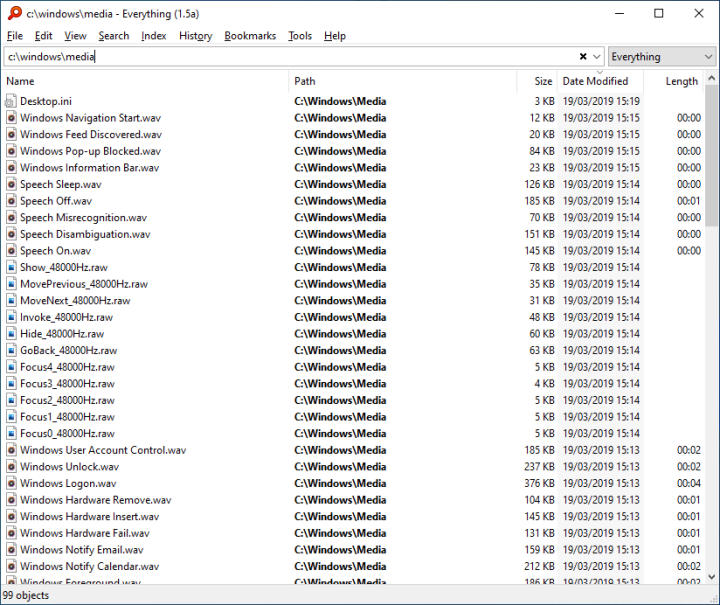Click the Show_48000Hz.raw file icon
The width and height of the screenshot is (720, 605).
11,267
